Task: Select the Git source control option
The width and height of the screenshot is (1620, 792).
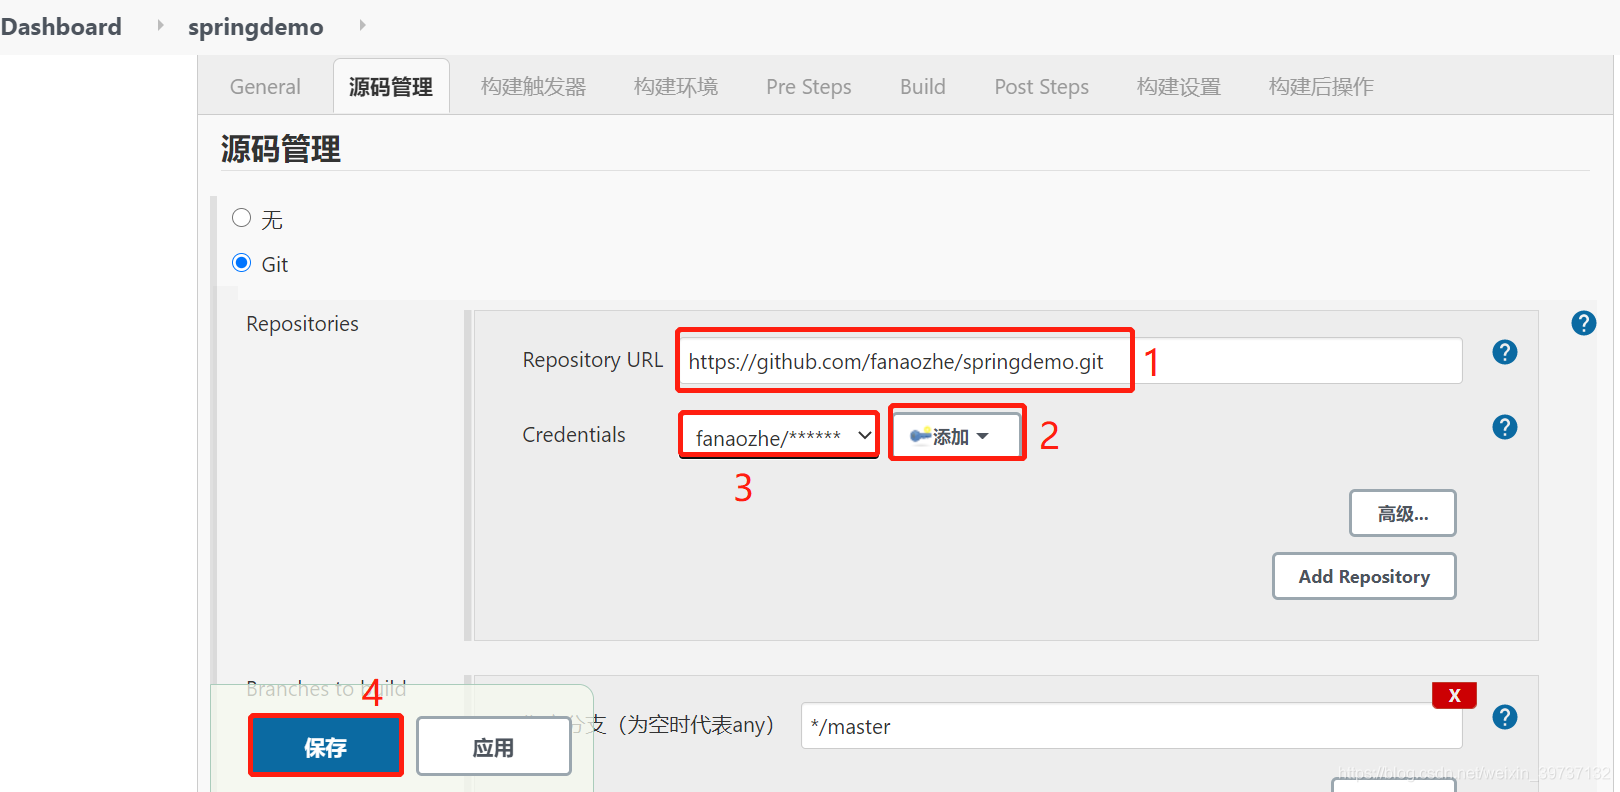Action: 241,263
